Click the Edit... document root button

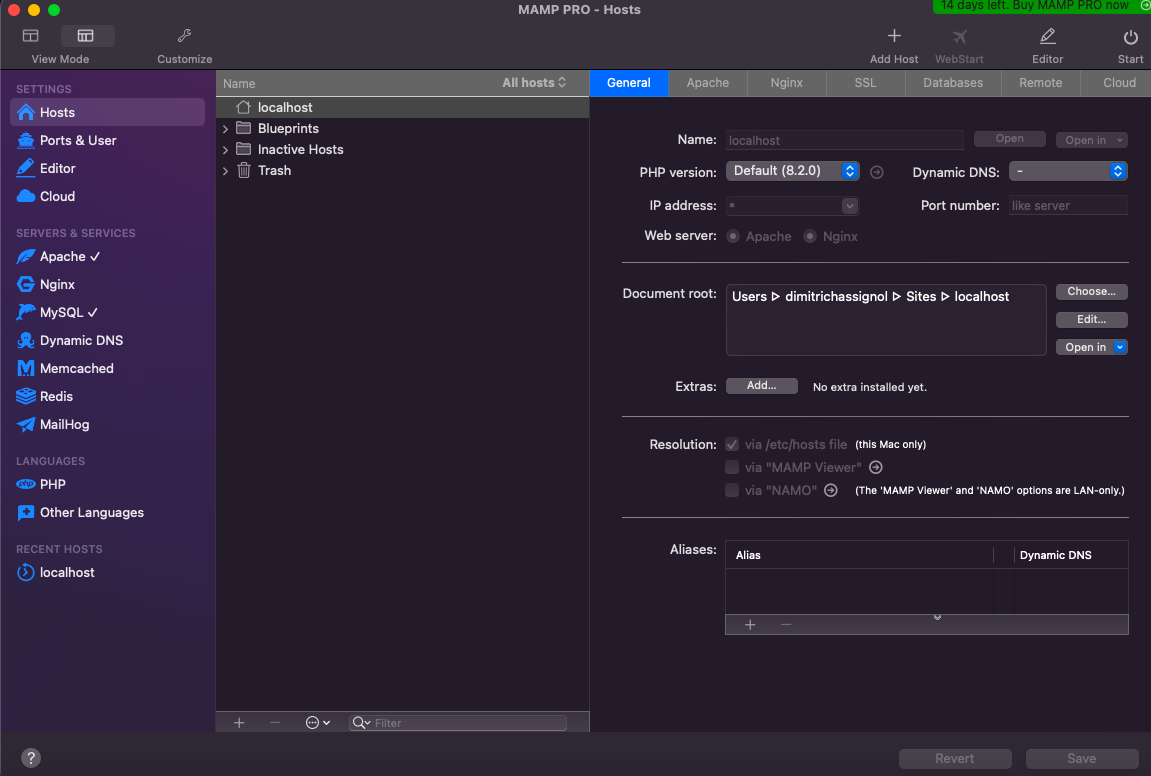coord(1092,319)
